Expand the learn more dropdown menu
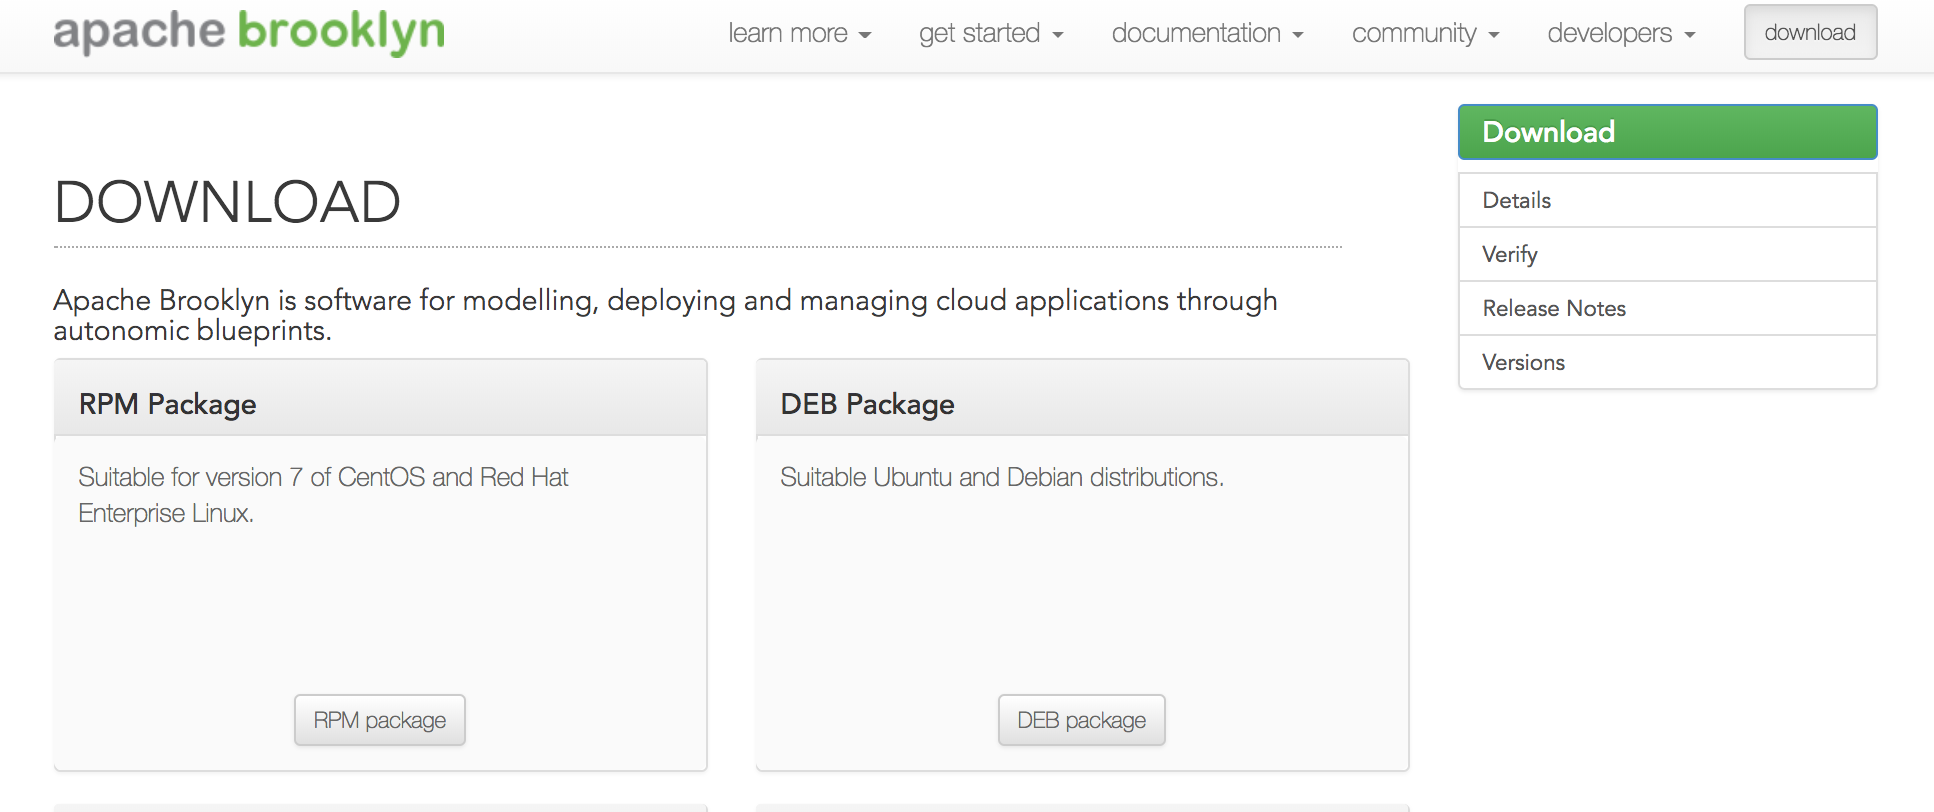The height and width of the screenshot is (812, 1934). [799, 33]
